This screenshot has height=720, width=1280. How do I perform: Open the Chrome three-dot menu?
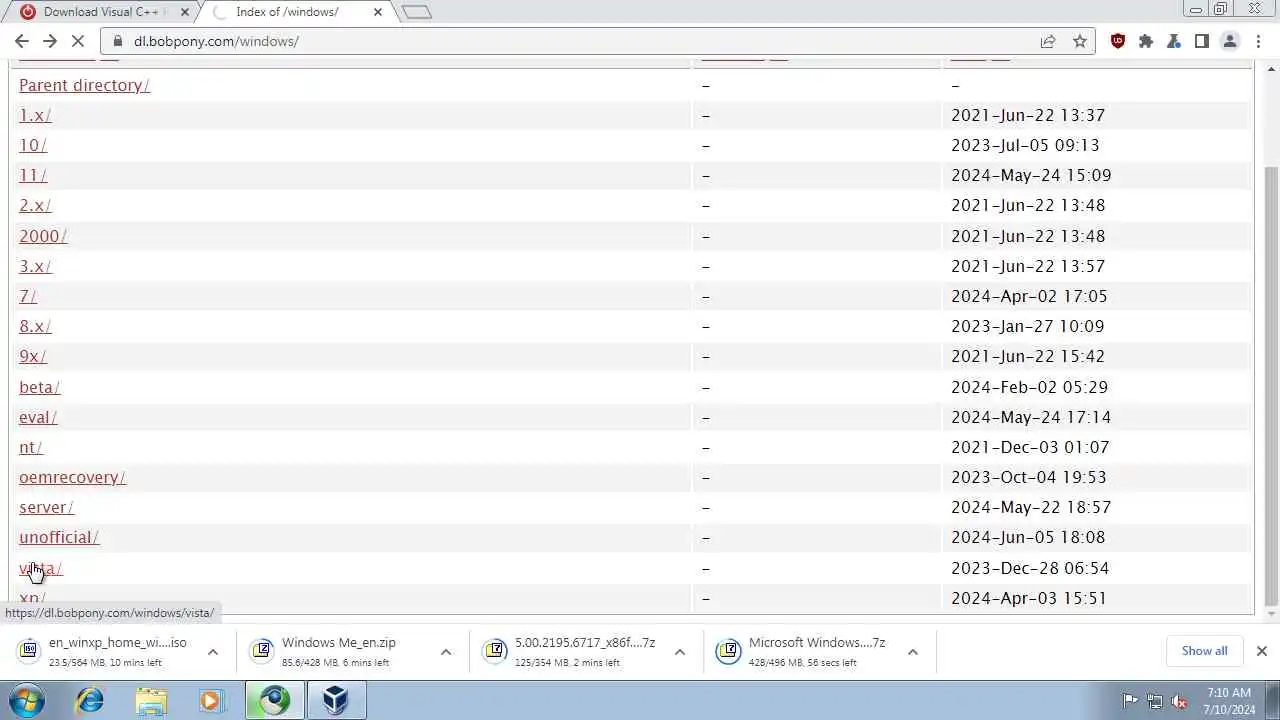click(x=1258, y=41)
